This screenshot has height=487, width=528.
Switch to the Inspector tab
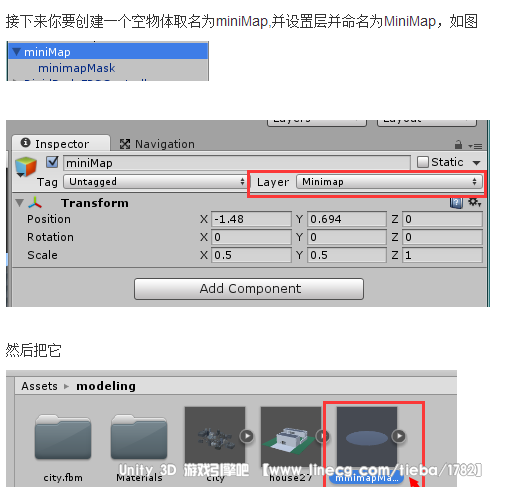(61, 143)
